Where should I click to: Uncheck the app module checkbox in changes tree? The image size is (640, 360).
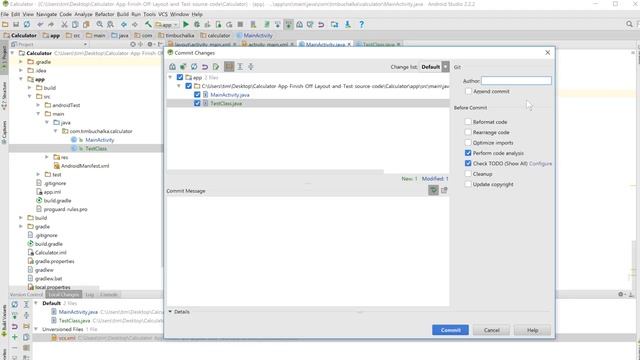tap(180, 77)
